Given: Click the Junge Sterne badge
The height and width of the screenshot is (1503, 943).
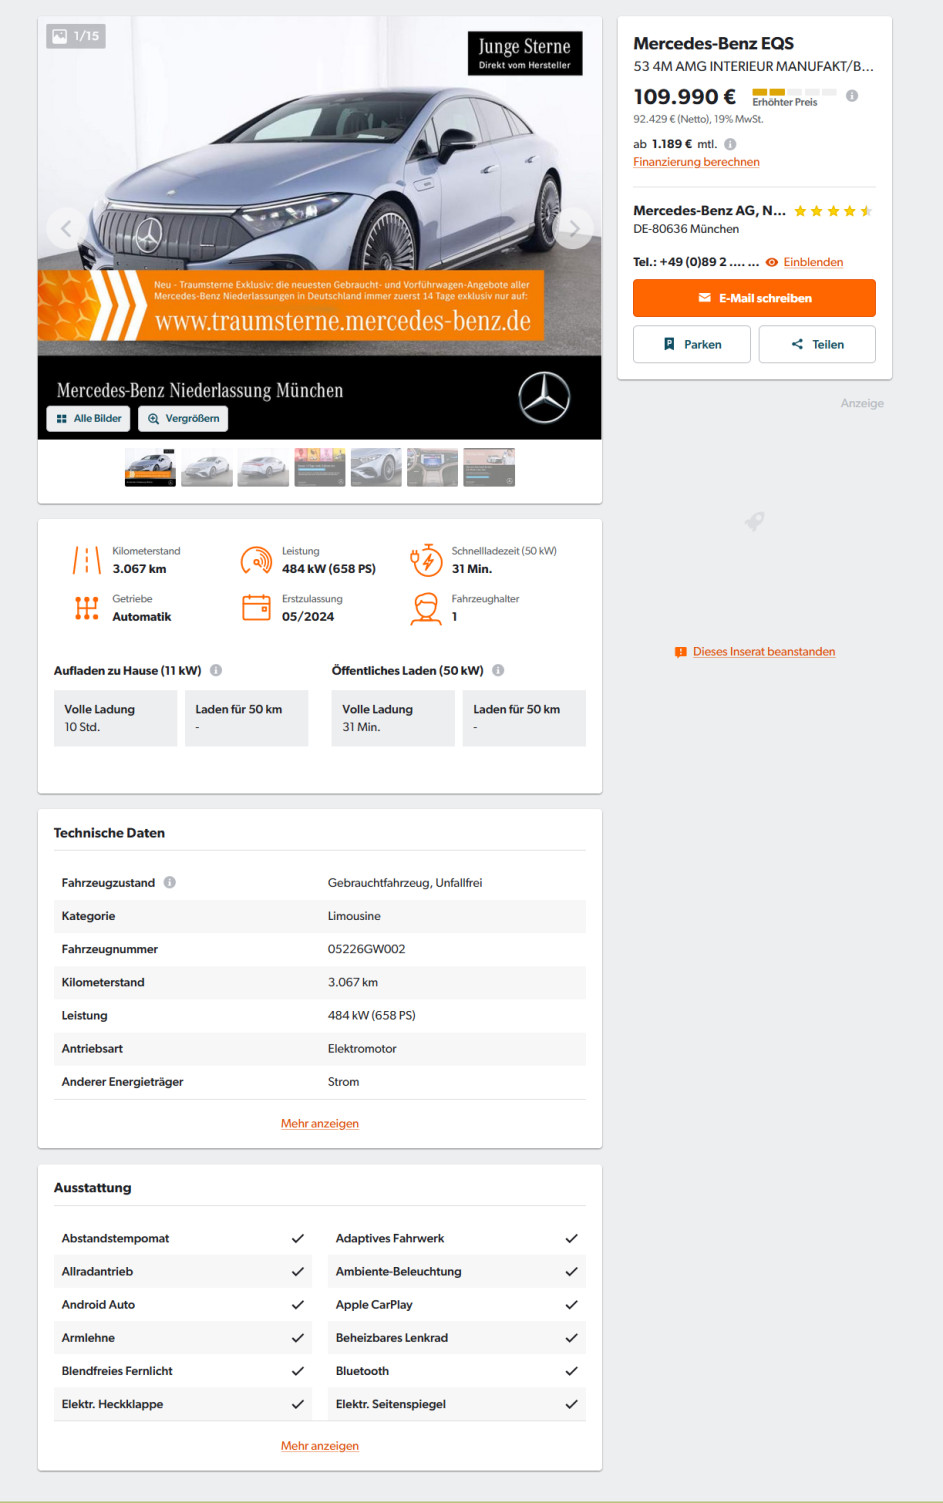Looking at the screenshot, I should [x=525, y=53].
